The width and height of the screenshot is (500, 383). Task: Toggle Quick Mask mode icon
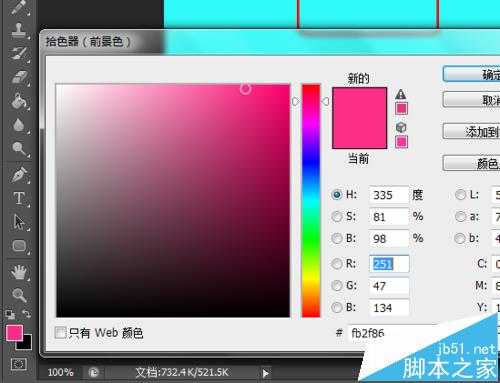click(x=18, y=364)
